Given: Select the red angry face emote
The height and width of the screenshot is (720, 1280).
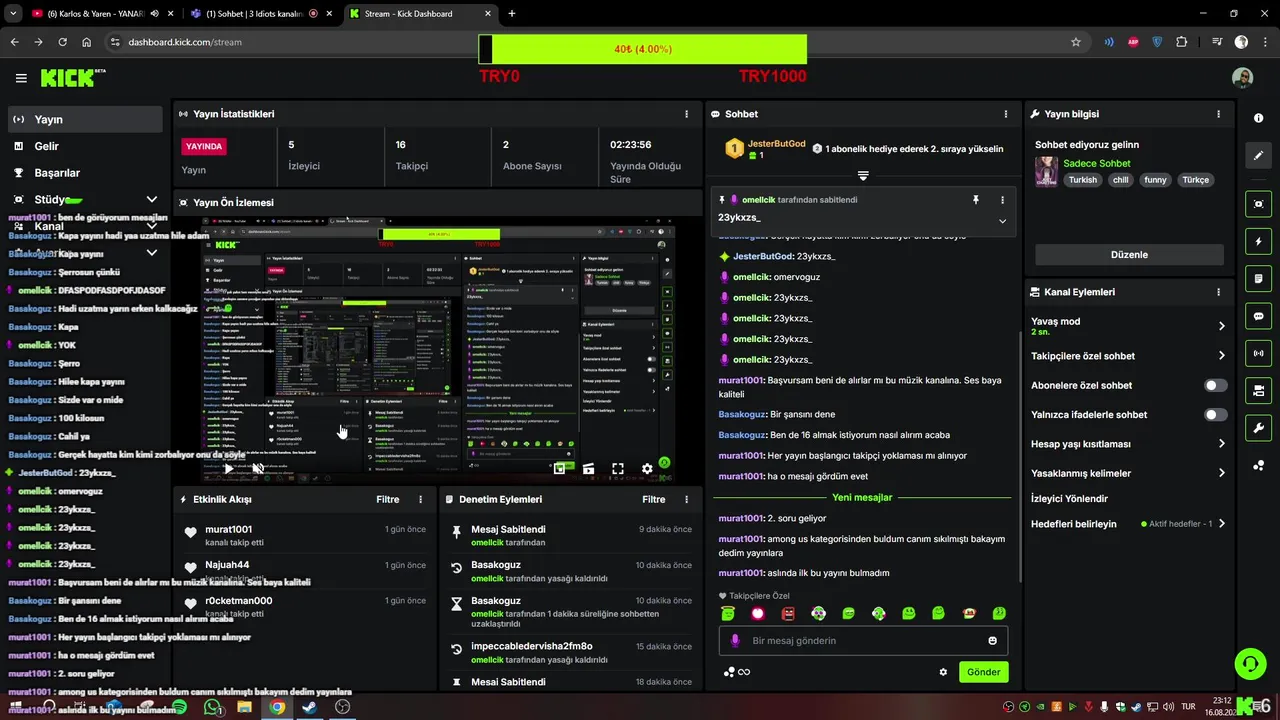Looking at the screenshot, I should (788, 614).
